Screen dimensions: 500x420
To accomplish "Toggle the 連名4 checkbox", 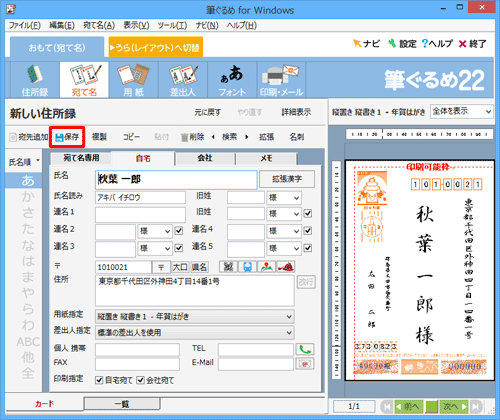I will pos(308,231).
